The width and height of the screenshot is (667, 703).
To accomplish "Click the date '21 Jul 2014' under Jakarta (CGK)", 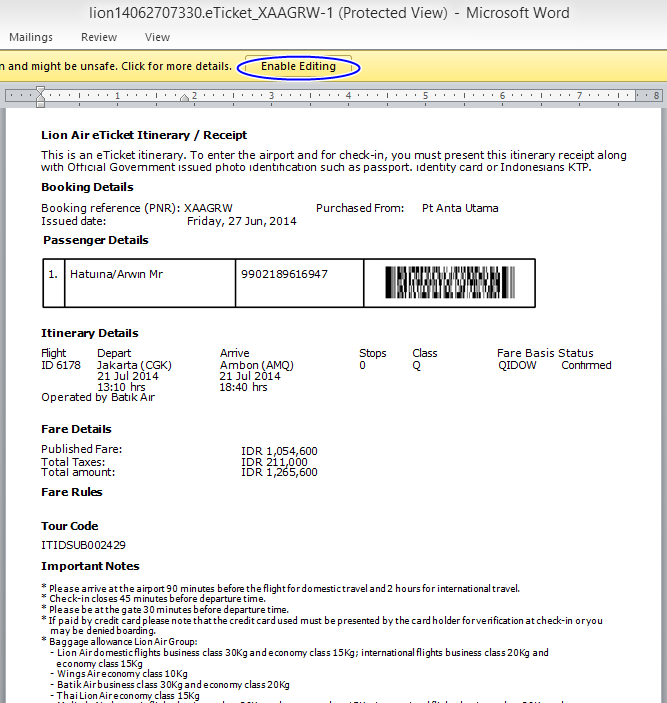I will click(x=128, y=376).
